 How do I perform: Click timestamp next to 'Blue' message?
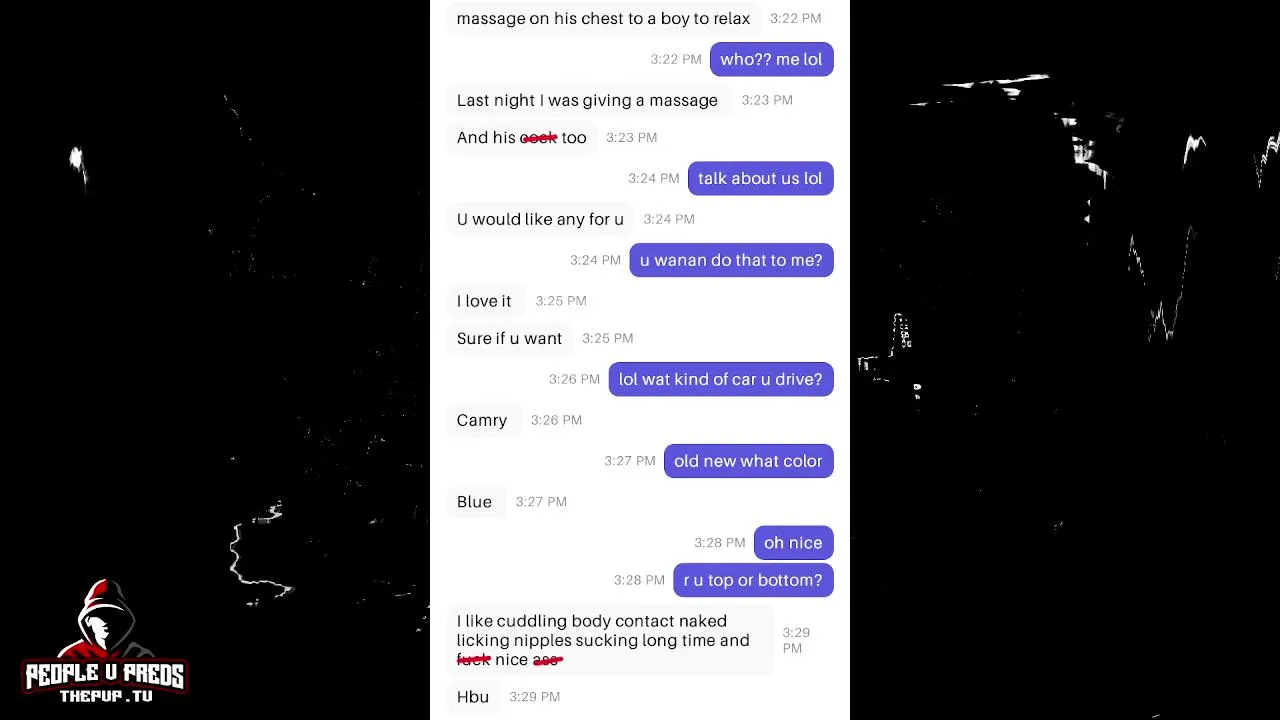[x=541, y=502]
